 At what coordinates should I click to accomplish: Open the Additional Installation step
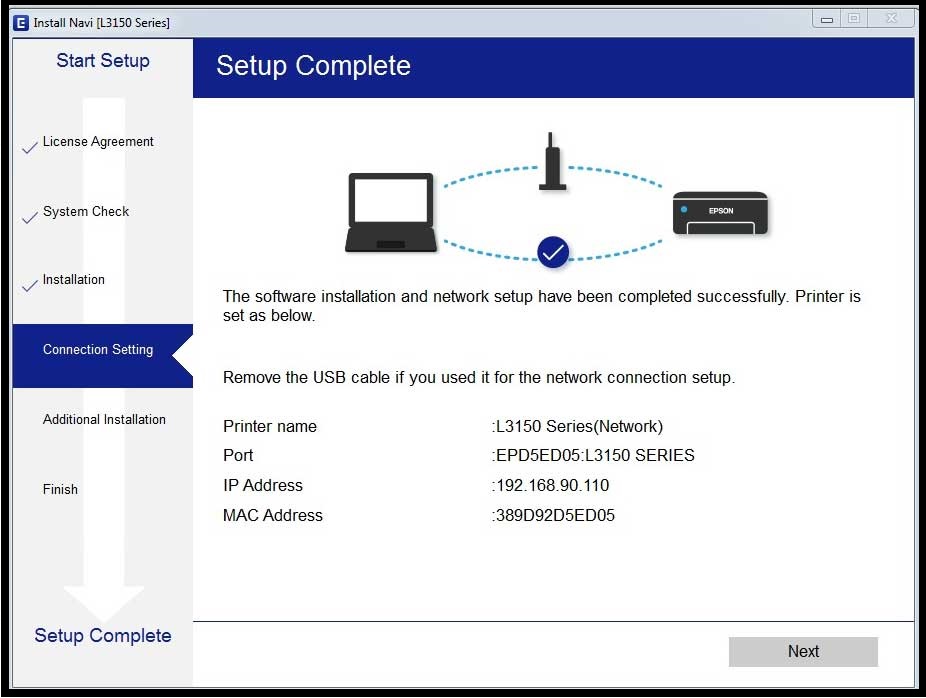[104, 419]
